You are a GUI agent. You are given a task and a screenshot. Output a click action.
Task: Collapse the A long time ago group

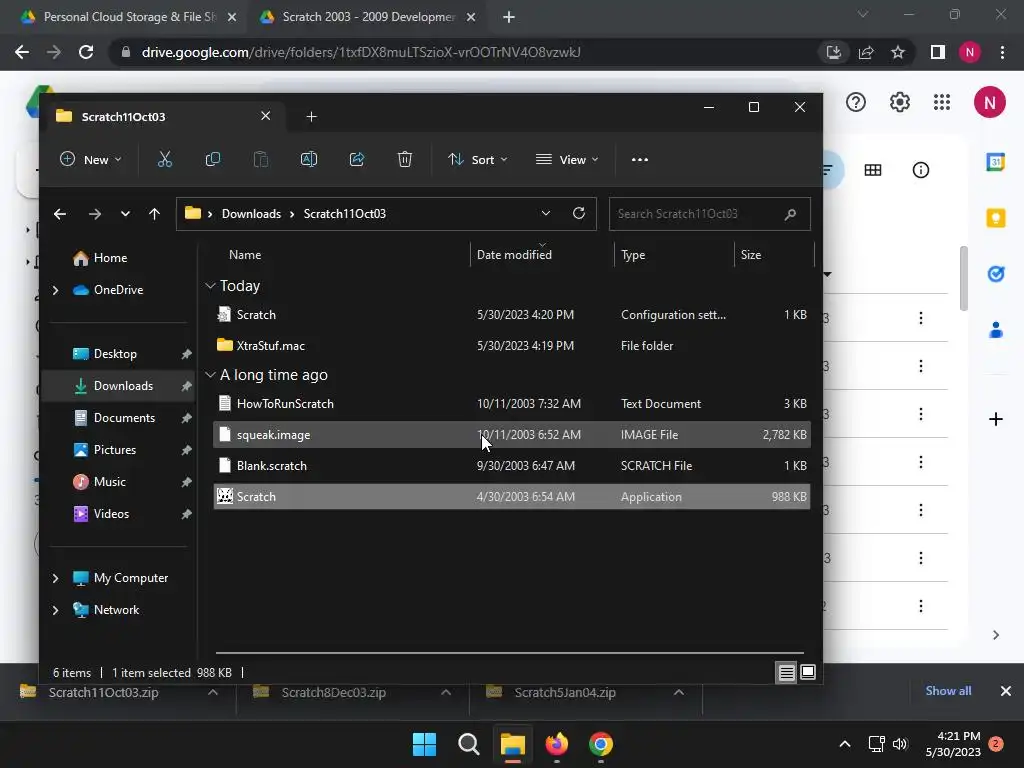click(210, 375)
